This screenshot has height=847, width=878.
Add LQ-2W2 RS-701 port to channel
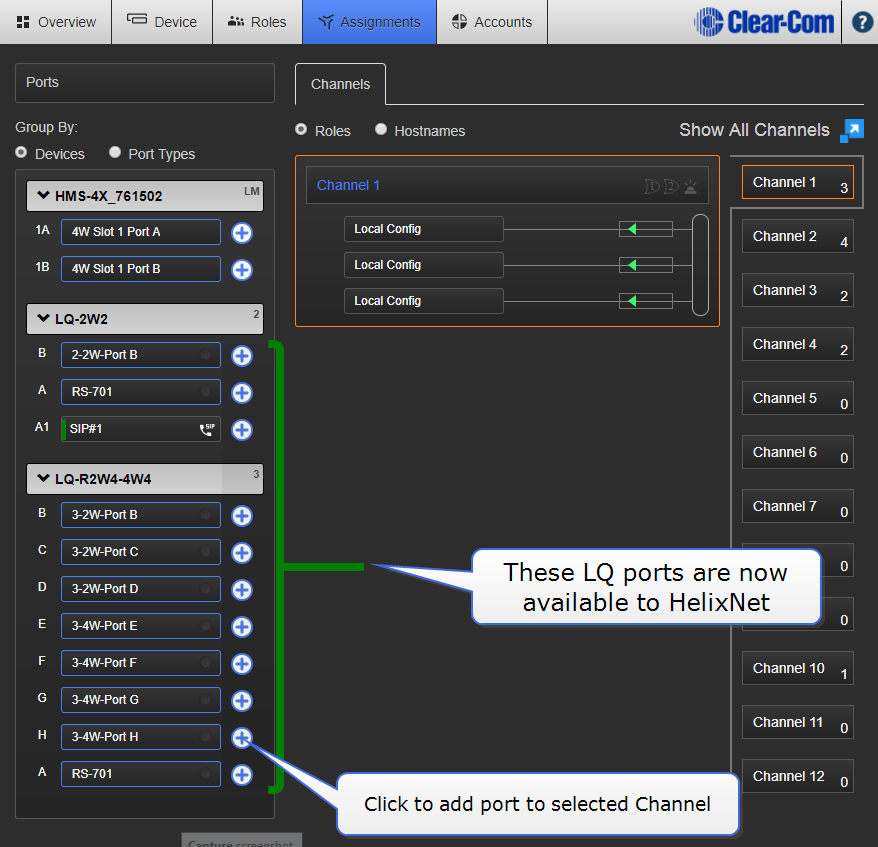[242, 393]
